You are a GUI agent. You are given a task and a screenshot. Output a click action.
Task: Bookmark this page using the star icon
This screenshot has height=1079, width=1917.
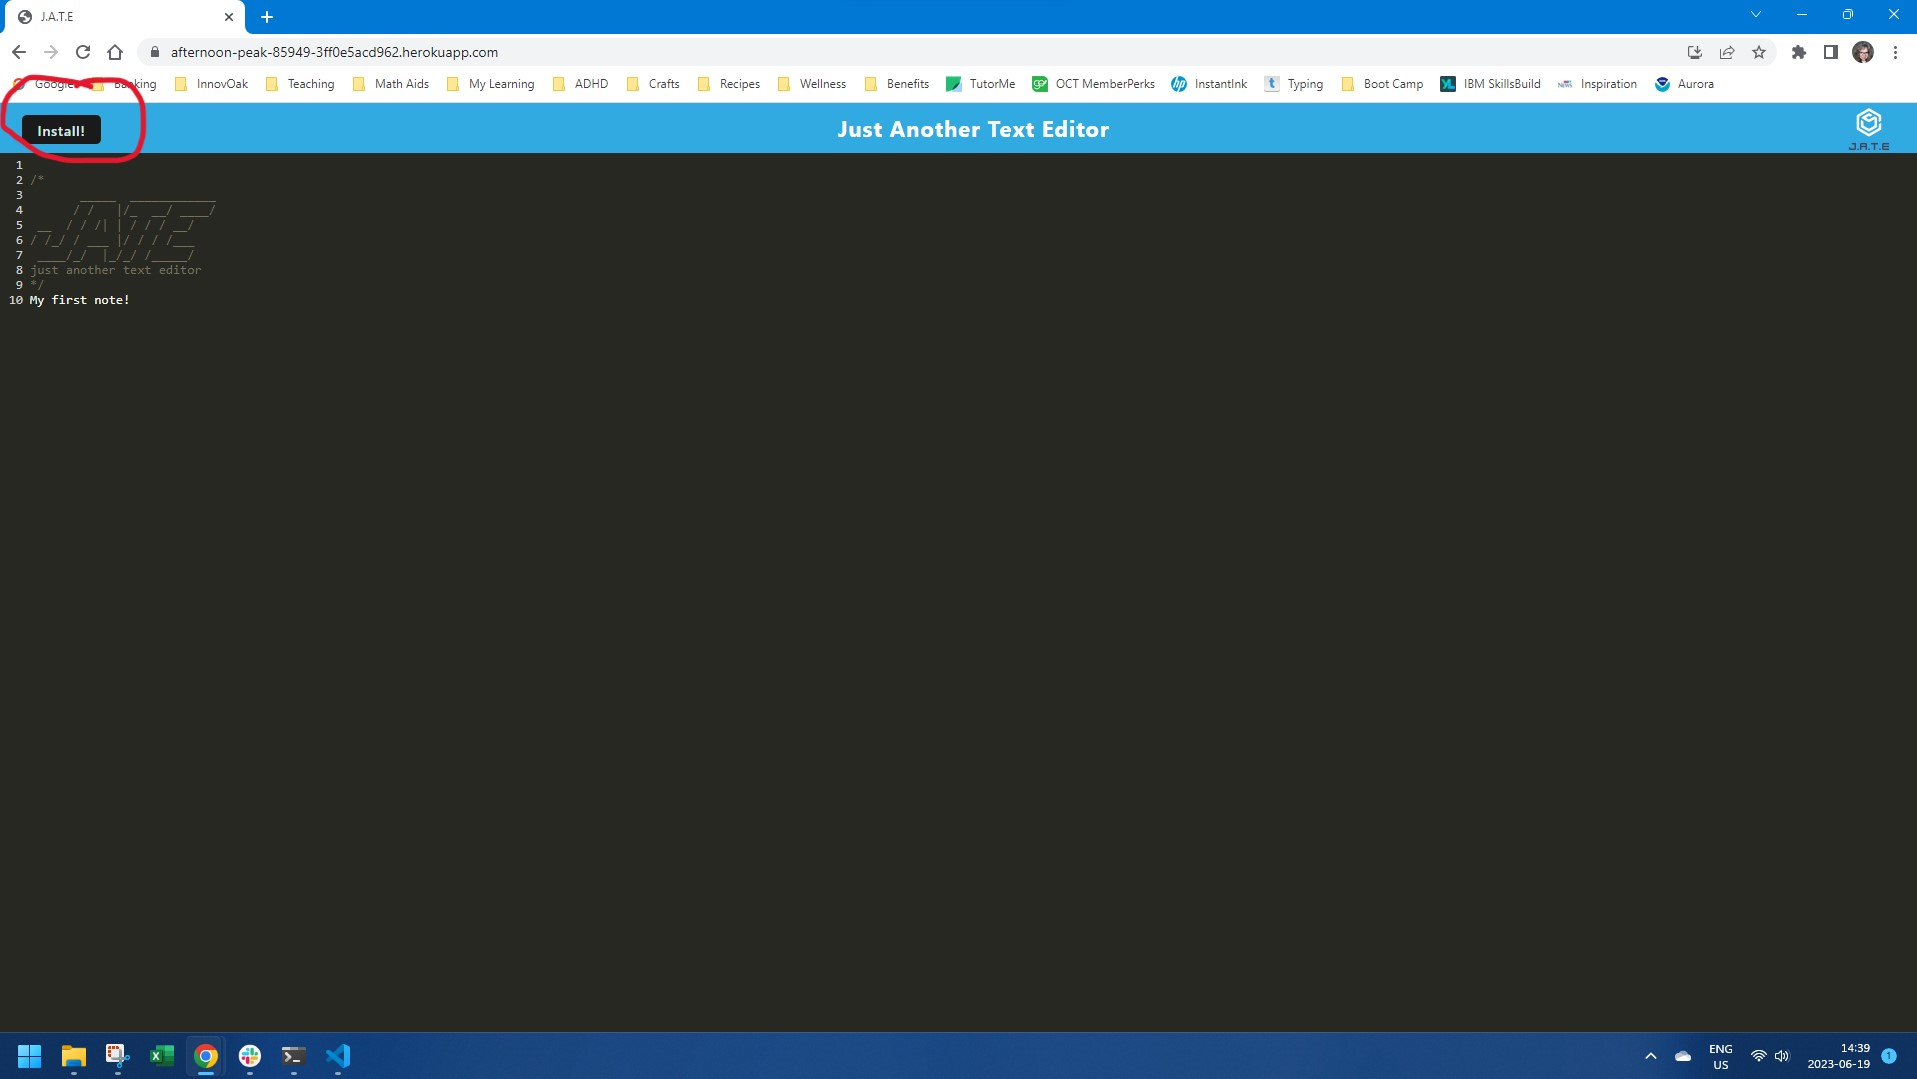click(1759, 51)
